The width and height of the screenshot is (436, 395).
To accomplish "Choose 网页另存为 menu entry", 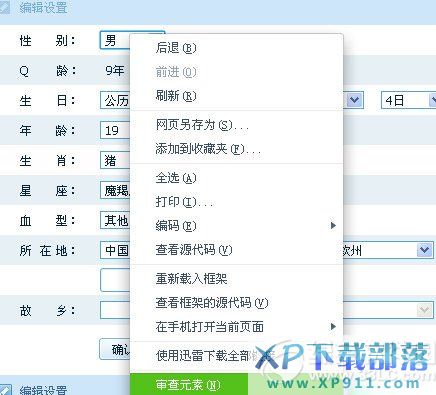I will pyautogui.click(x=202, y=125).
